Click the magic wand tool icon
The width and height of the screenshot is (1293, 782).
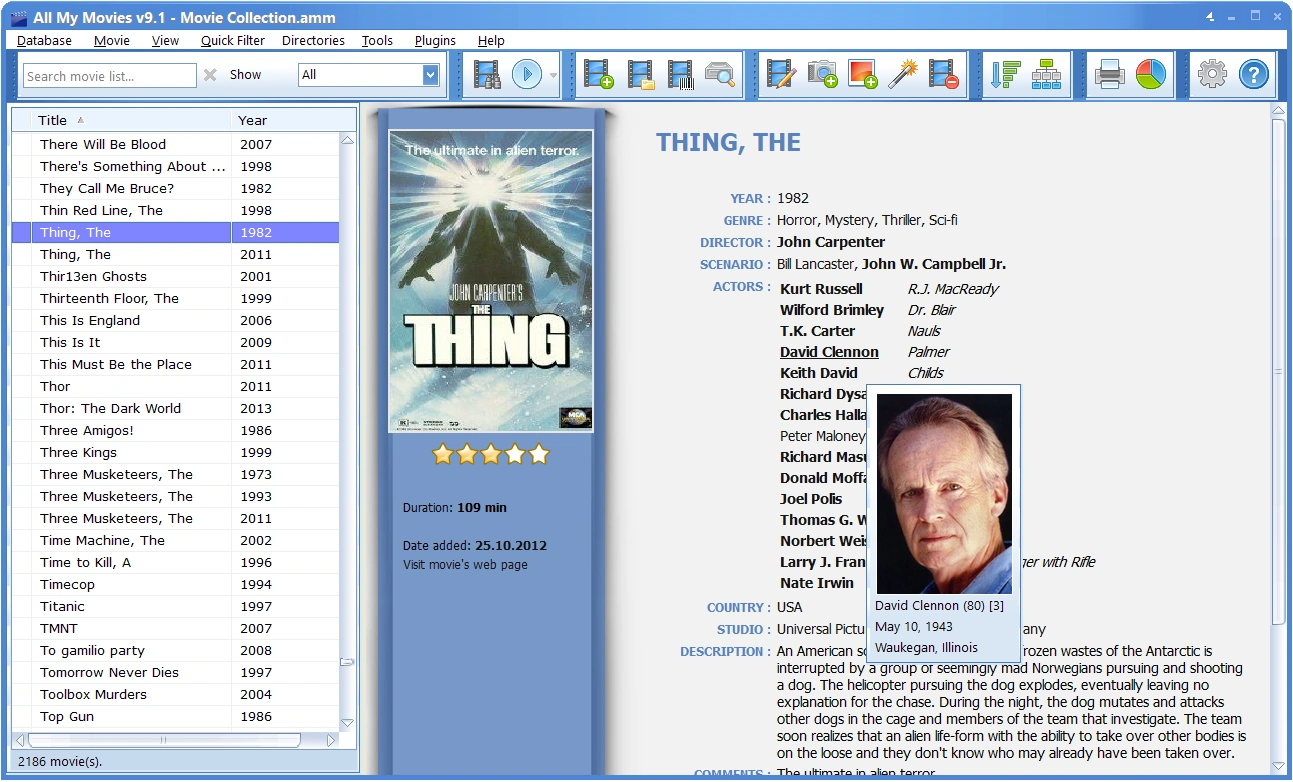click(903, 75)
